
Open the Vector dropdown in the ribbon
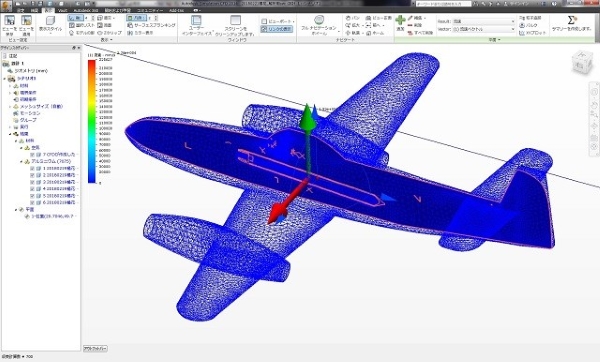click(484, 29)
